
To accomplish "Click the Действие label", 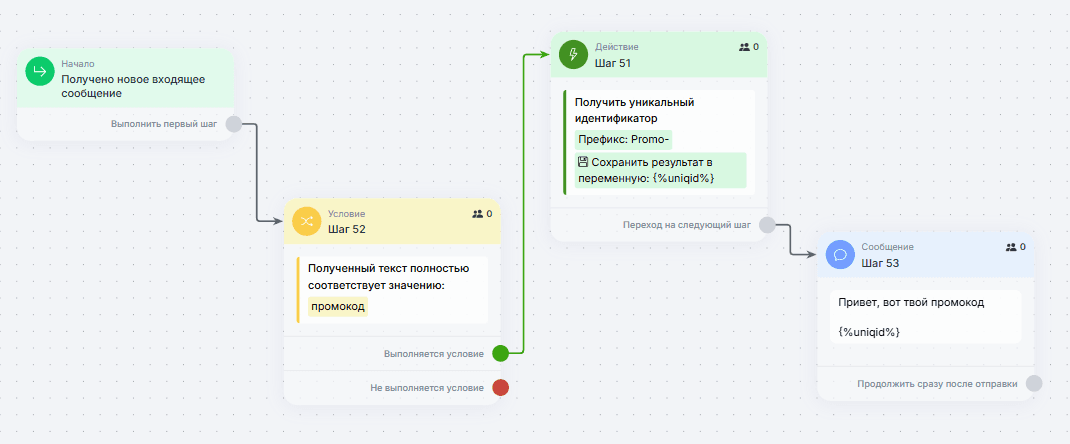I will click(x=617, y=47).
